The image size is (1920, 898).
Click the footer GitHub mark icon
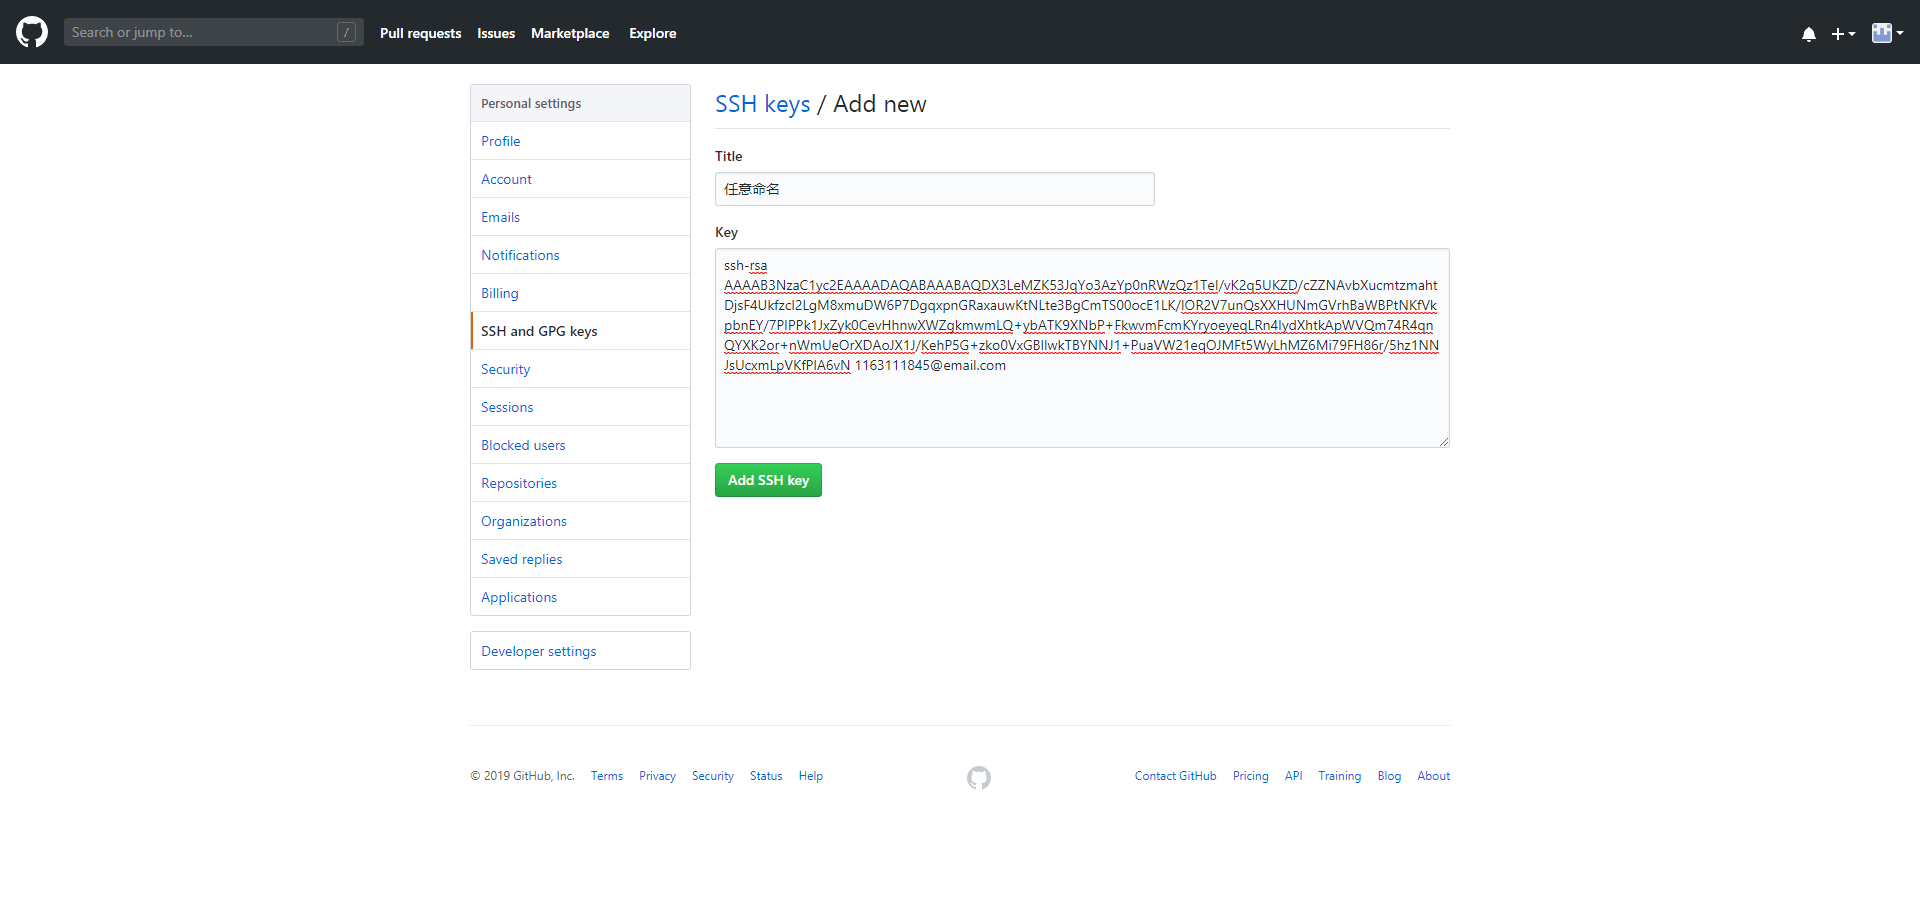(x=979, y=777)
